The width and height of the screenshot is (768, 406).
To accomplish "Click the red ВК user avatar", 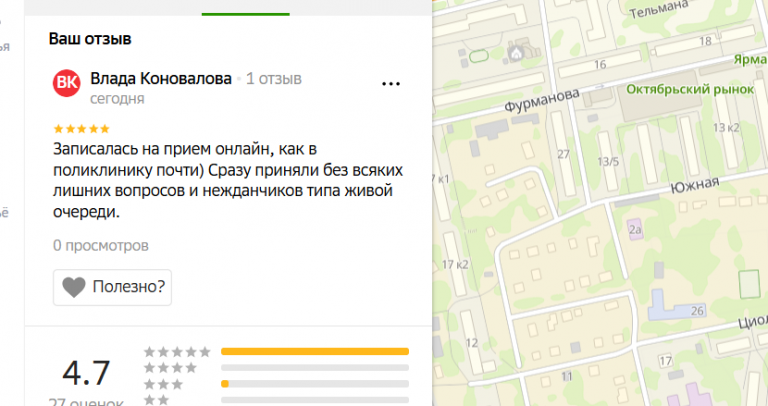I will pos(67,83).
